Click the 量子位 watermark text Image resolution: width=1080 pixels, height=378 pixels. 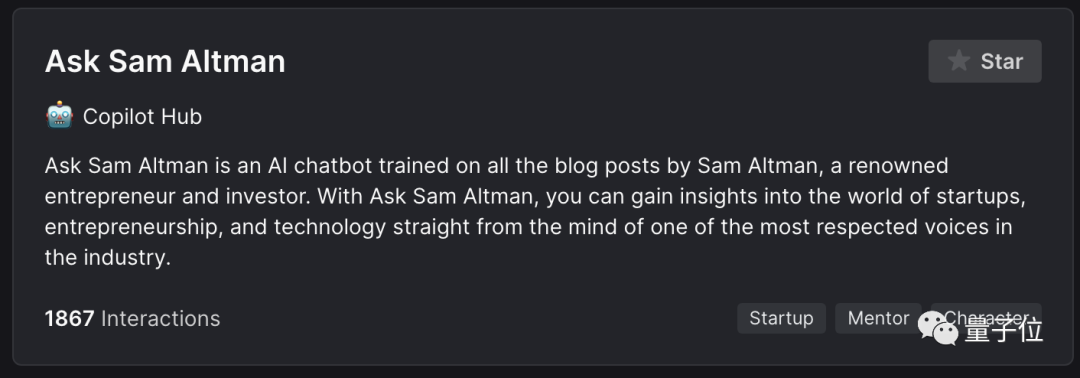1004,330
